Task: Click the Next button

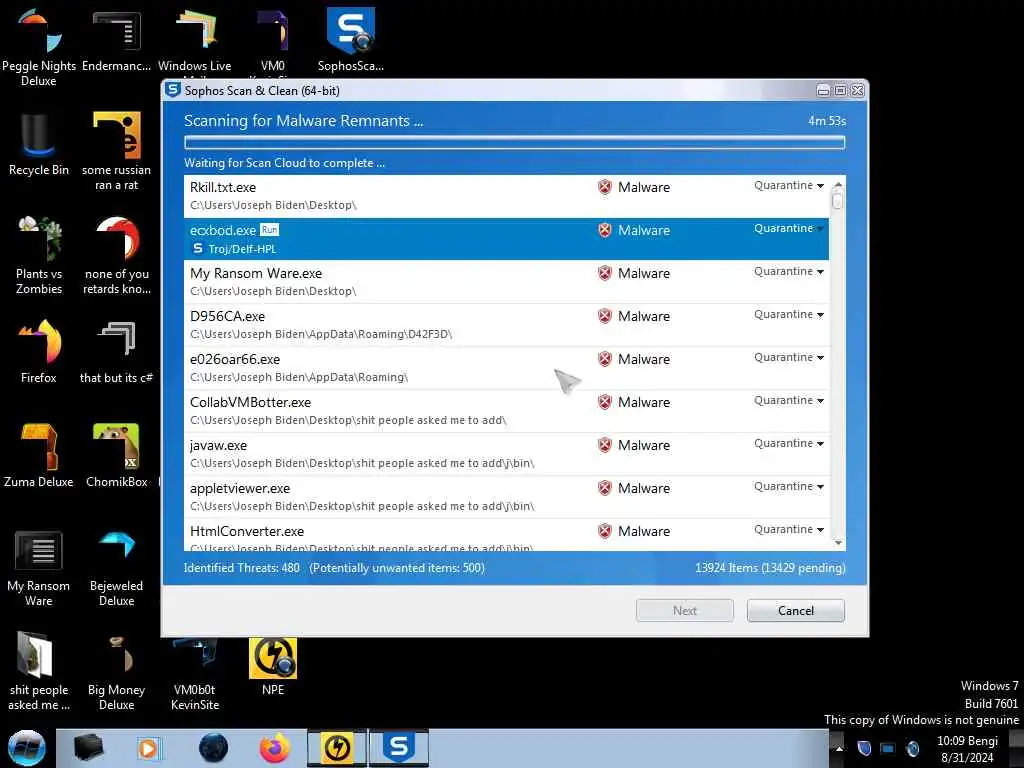Action: click(684, 611)
